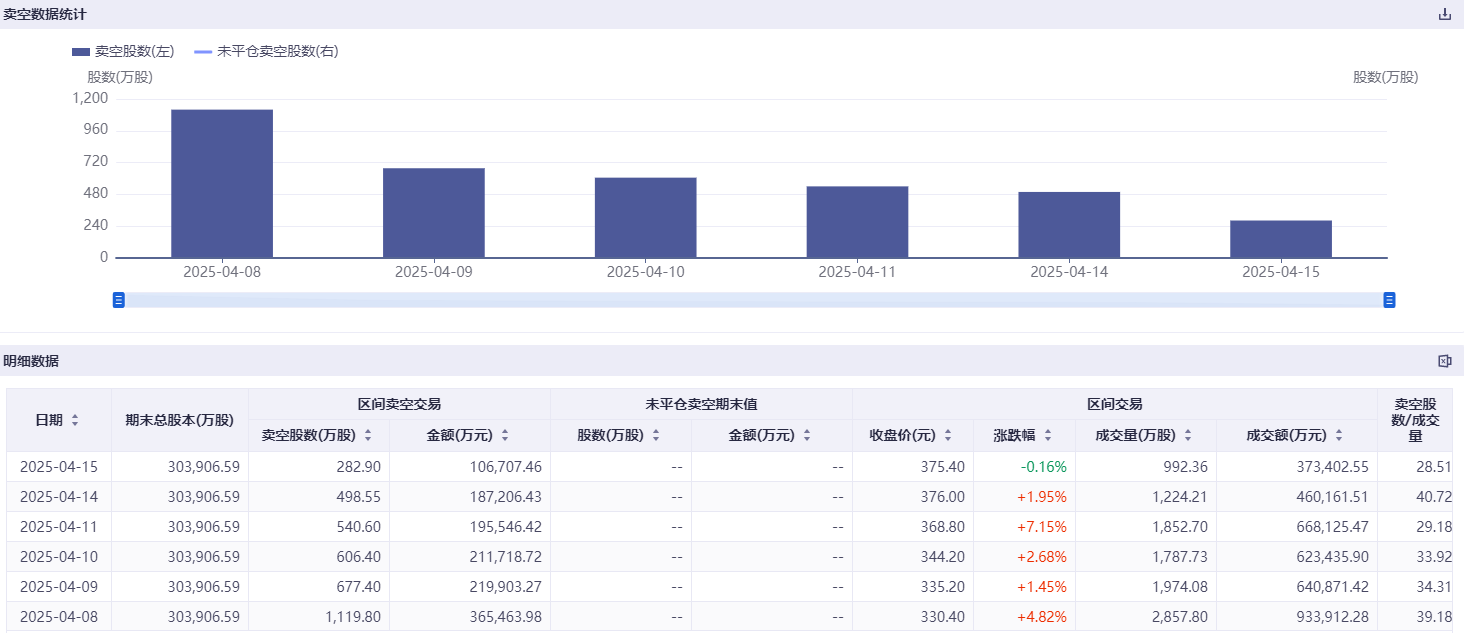
Task: Toggle 卖空股数(左) legend series
Action: click(123, 51)
